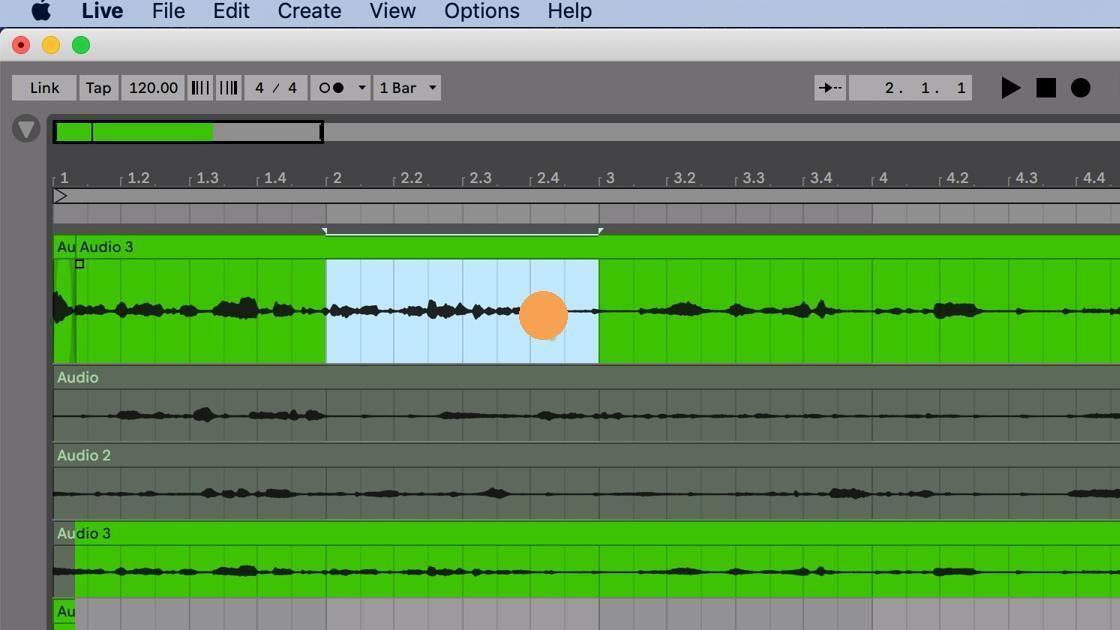Open the metronome settings dropdown arrow
The width and height of the screenshot is (1120, 630).
(361, 88)
